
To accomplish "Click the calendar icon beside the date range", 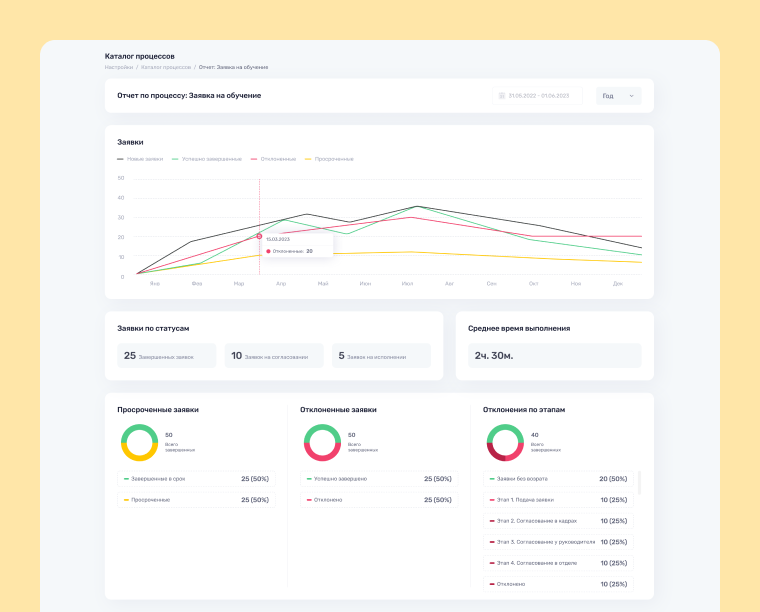I will coord(502,96).
